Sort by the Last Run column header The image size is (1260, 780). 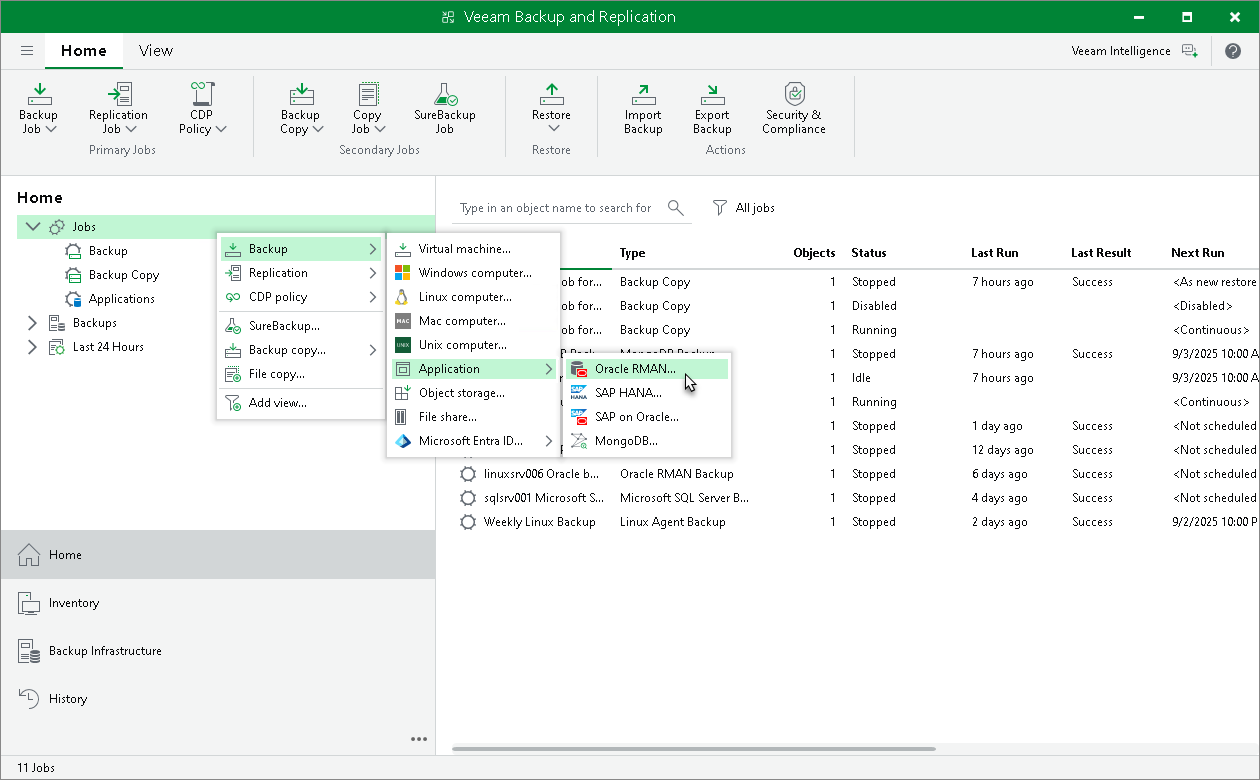pos(995,253)
